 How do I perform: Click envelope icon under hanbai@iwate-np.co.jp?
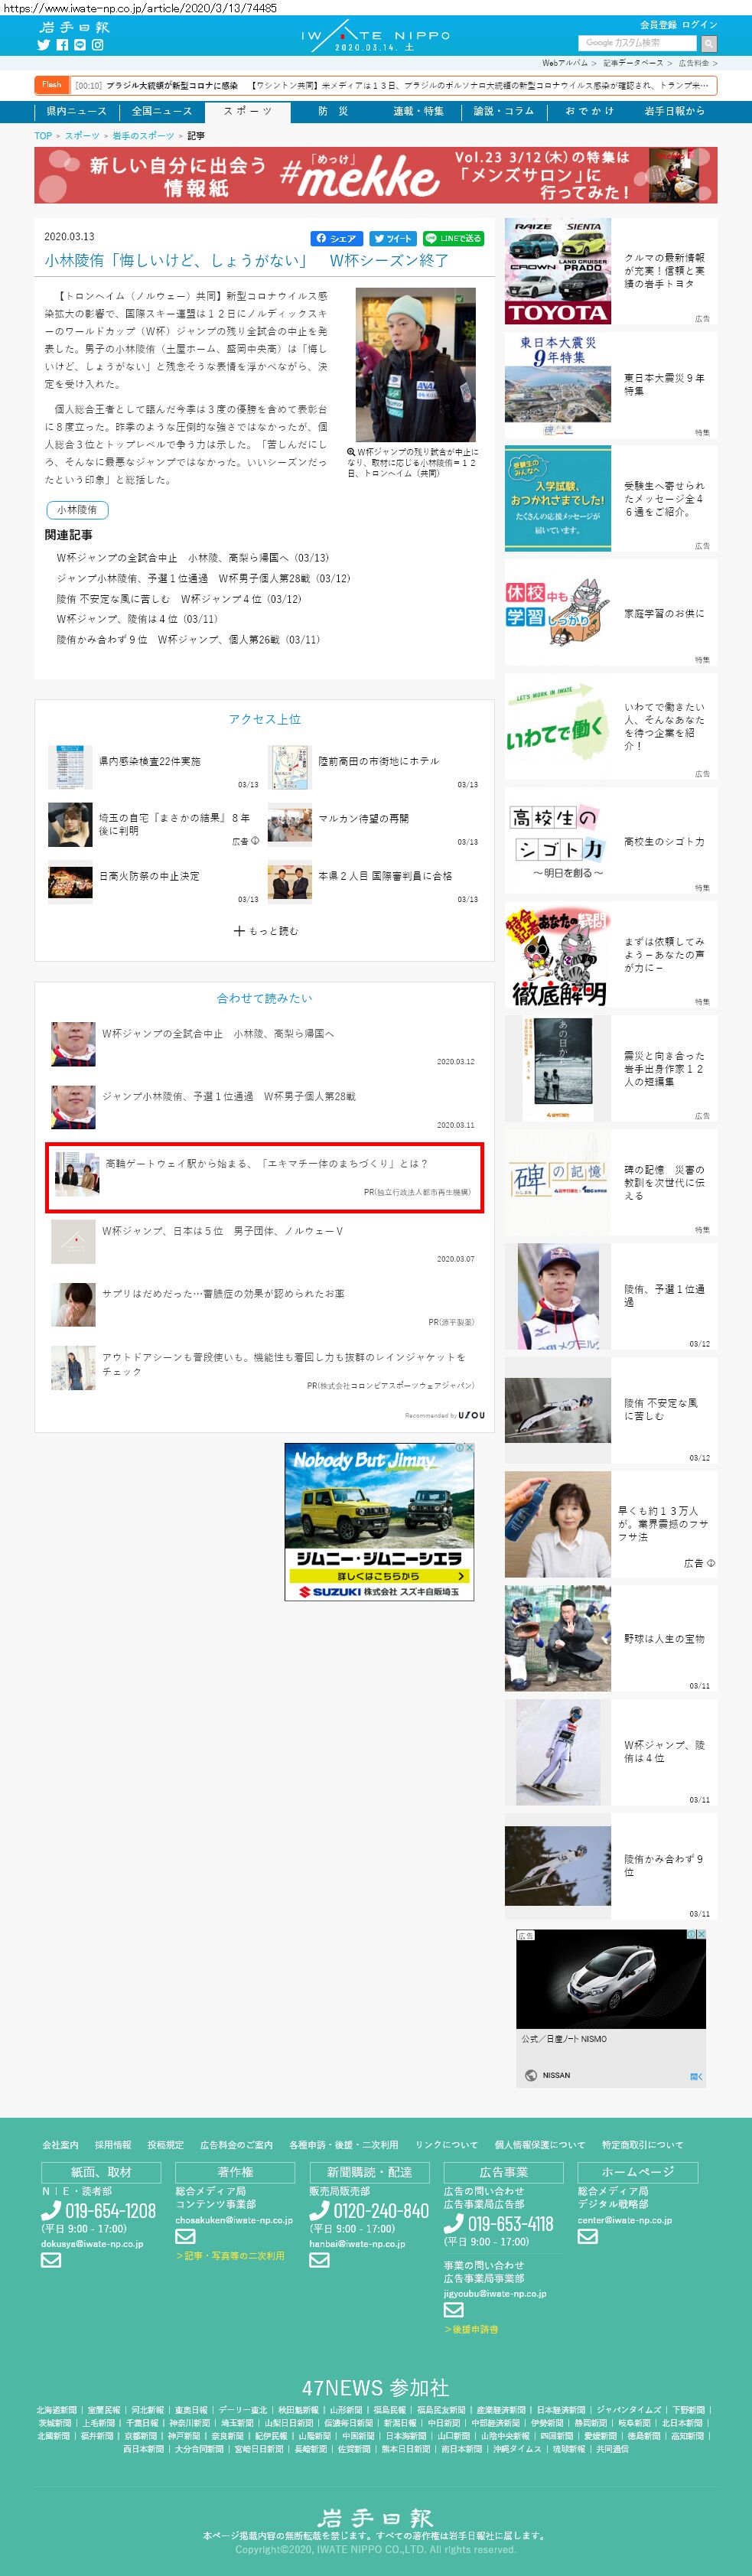319,2259
